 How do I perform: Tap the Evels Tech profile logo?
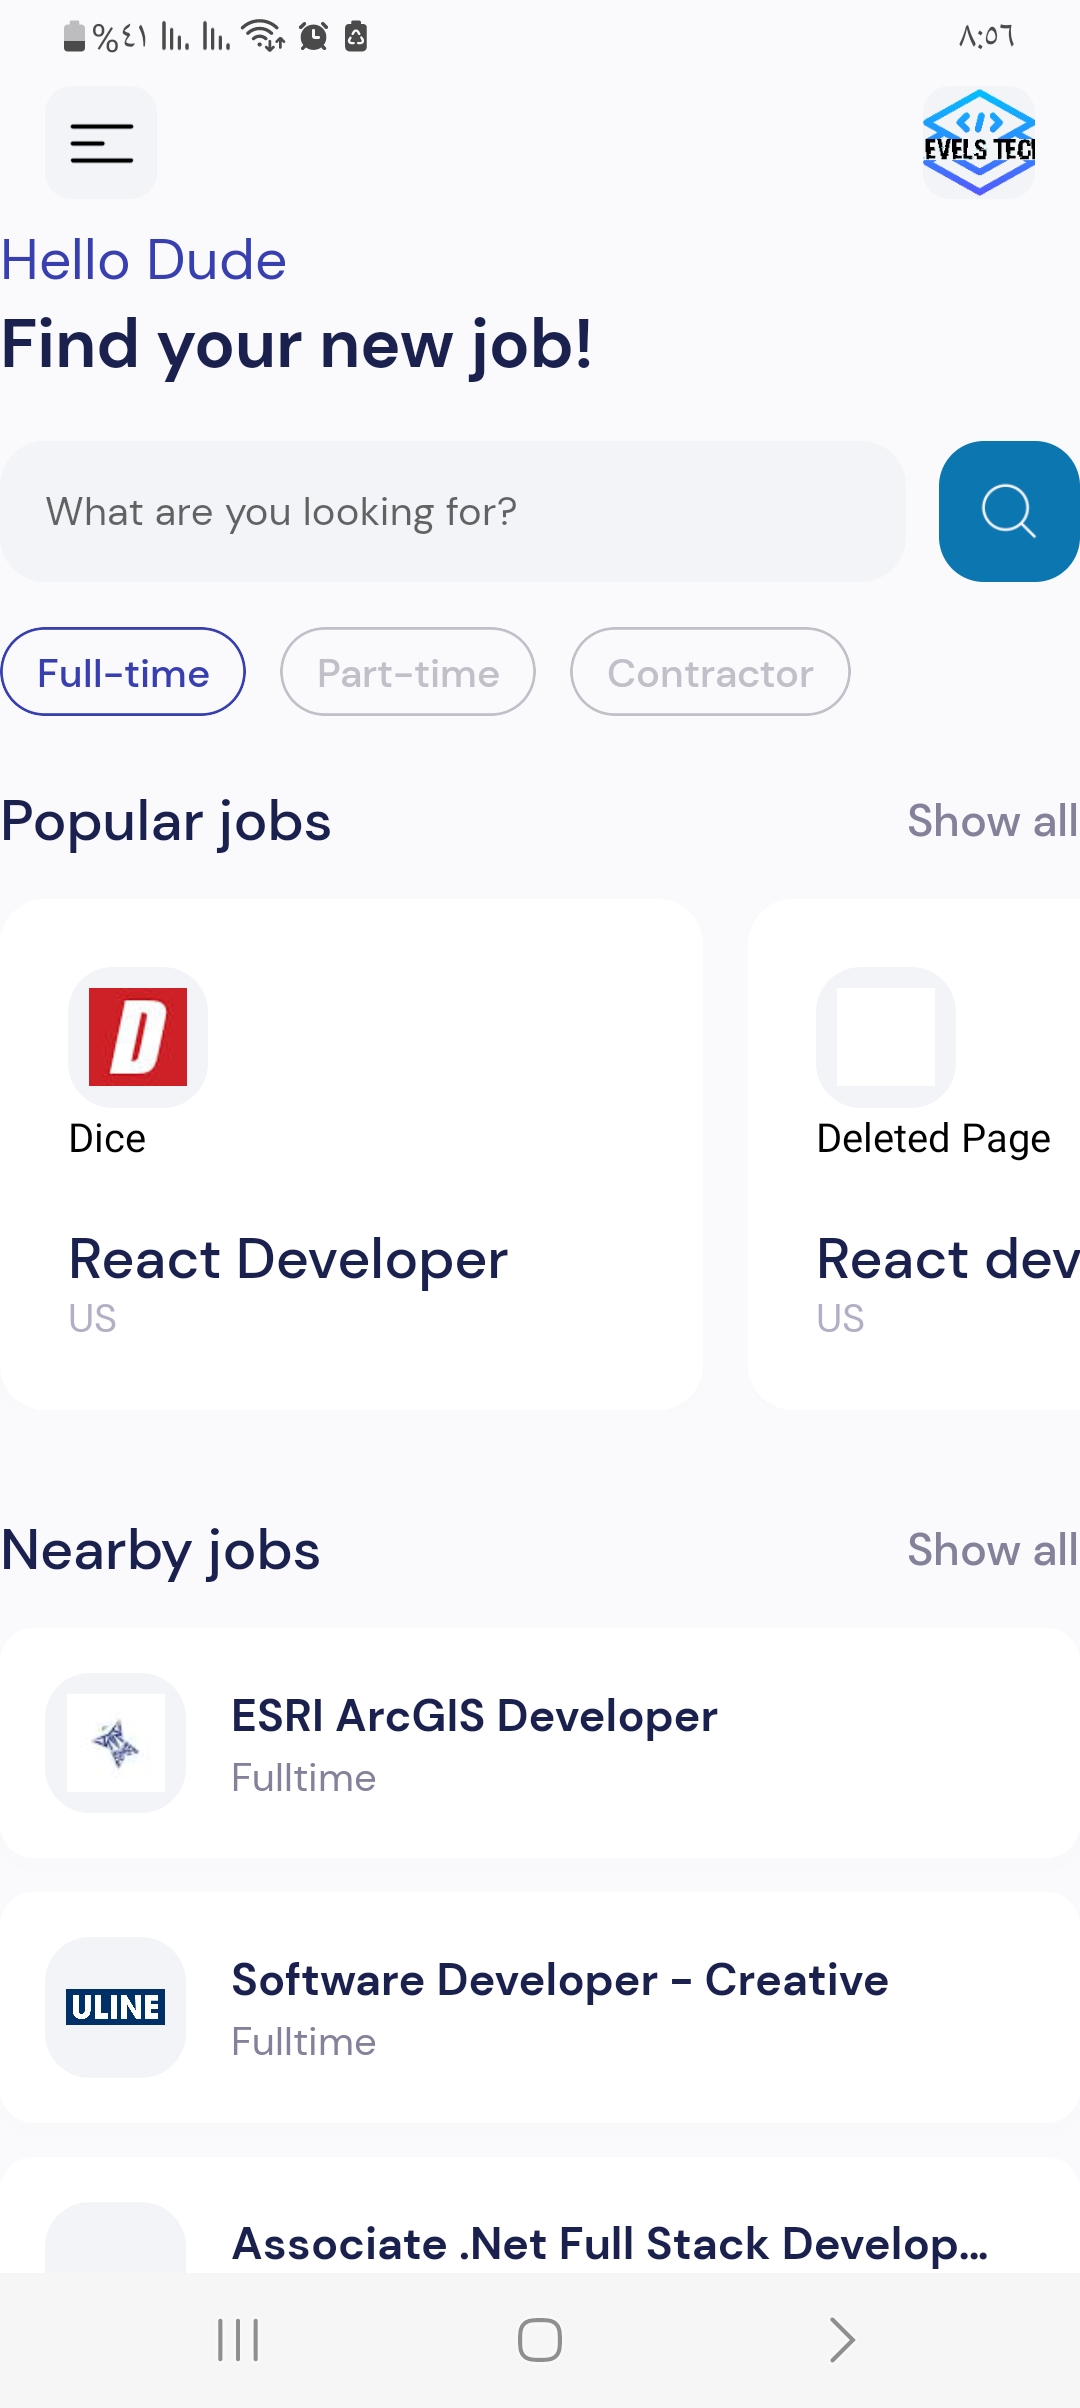(978, 143)
